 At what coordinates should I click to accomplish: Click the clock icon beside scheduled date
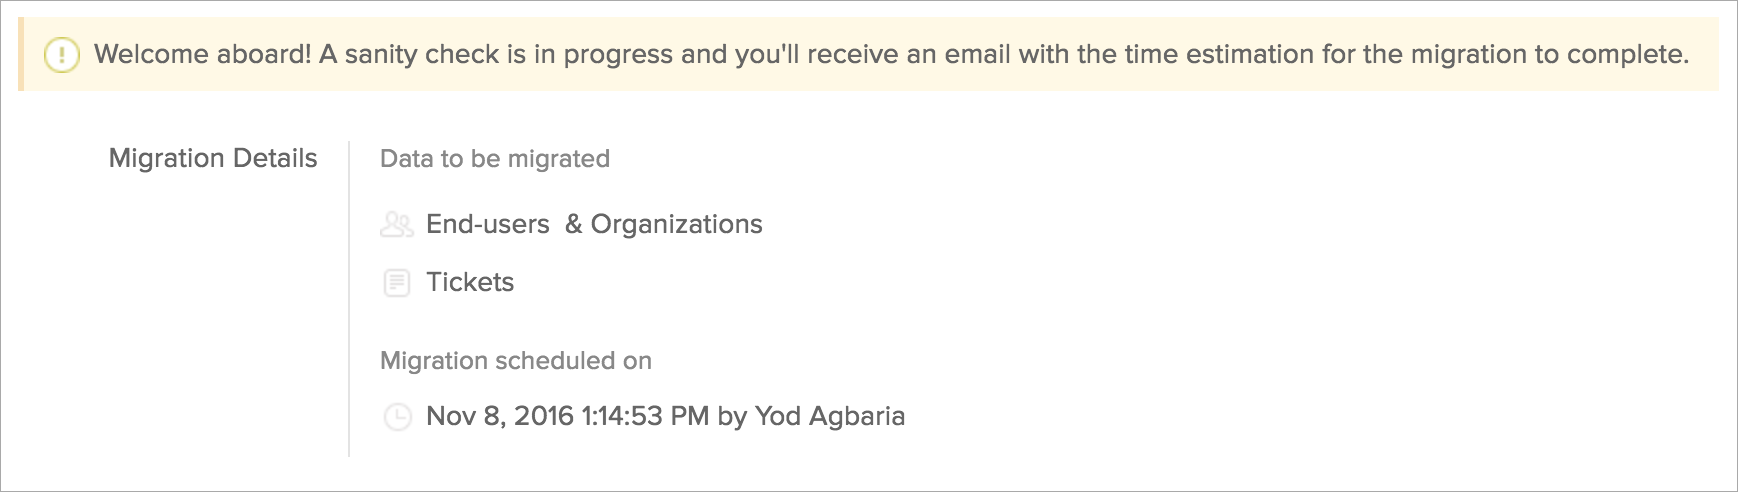click(x=397, y=417)
